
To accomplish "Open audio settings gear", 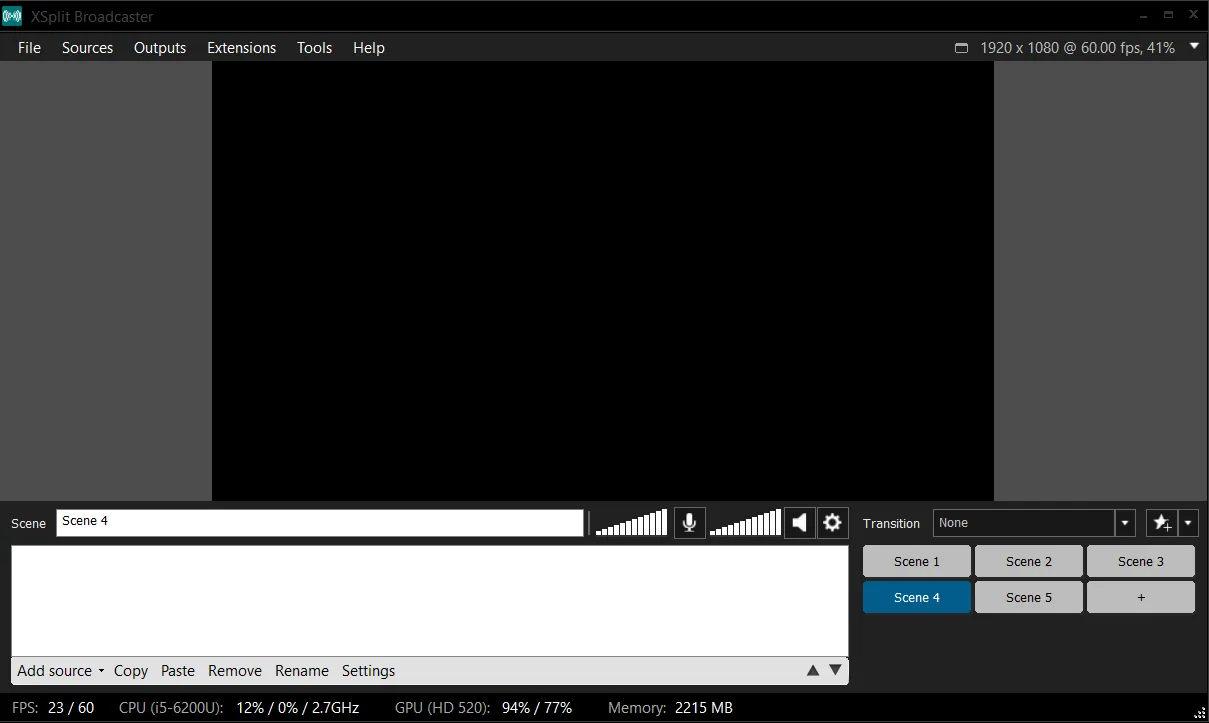I will [x=832, y=522].
